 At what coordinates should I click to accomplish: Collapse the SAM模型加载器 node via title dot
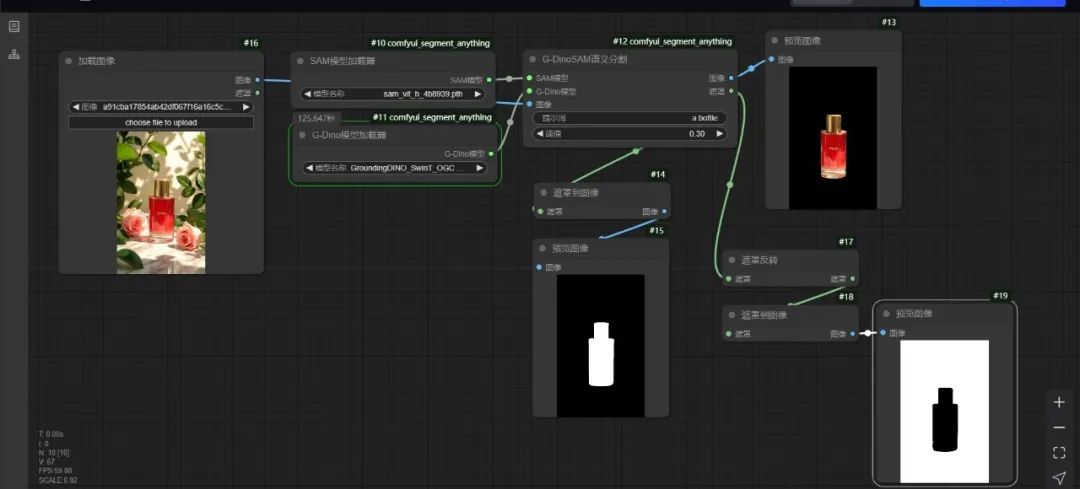(x=300, y=61)
